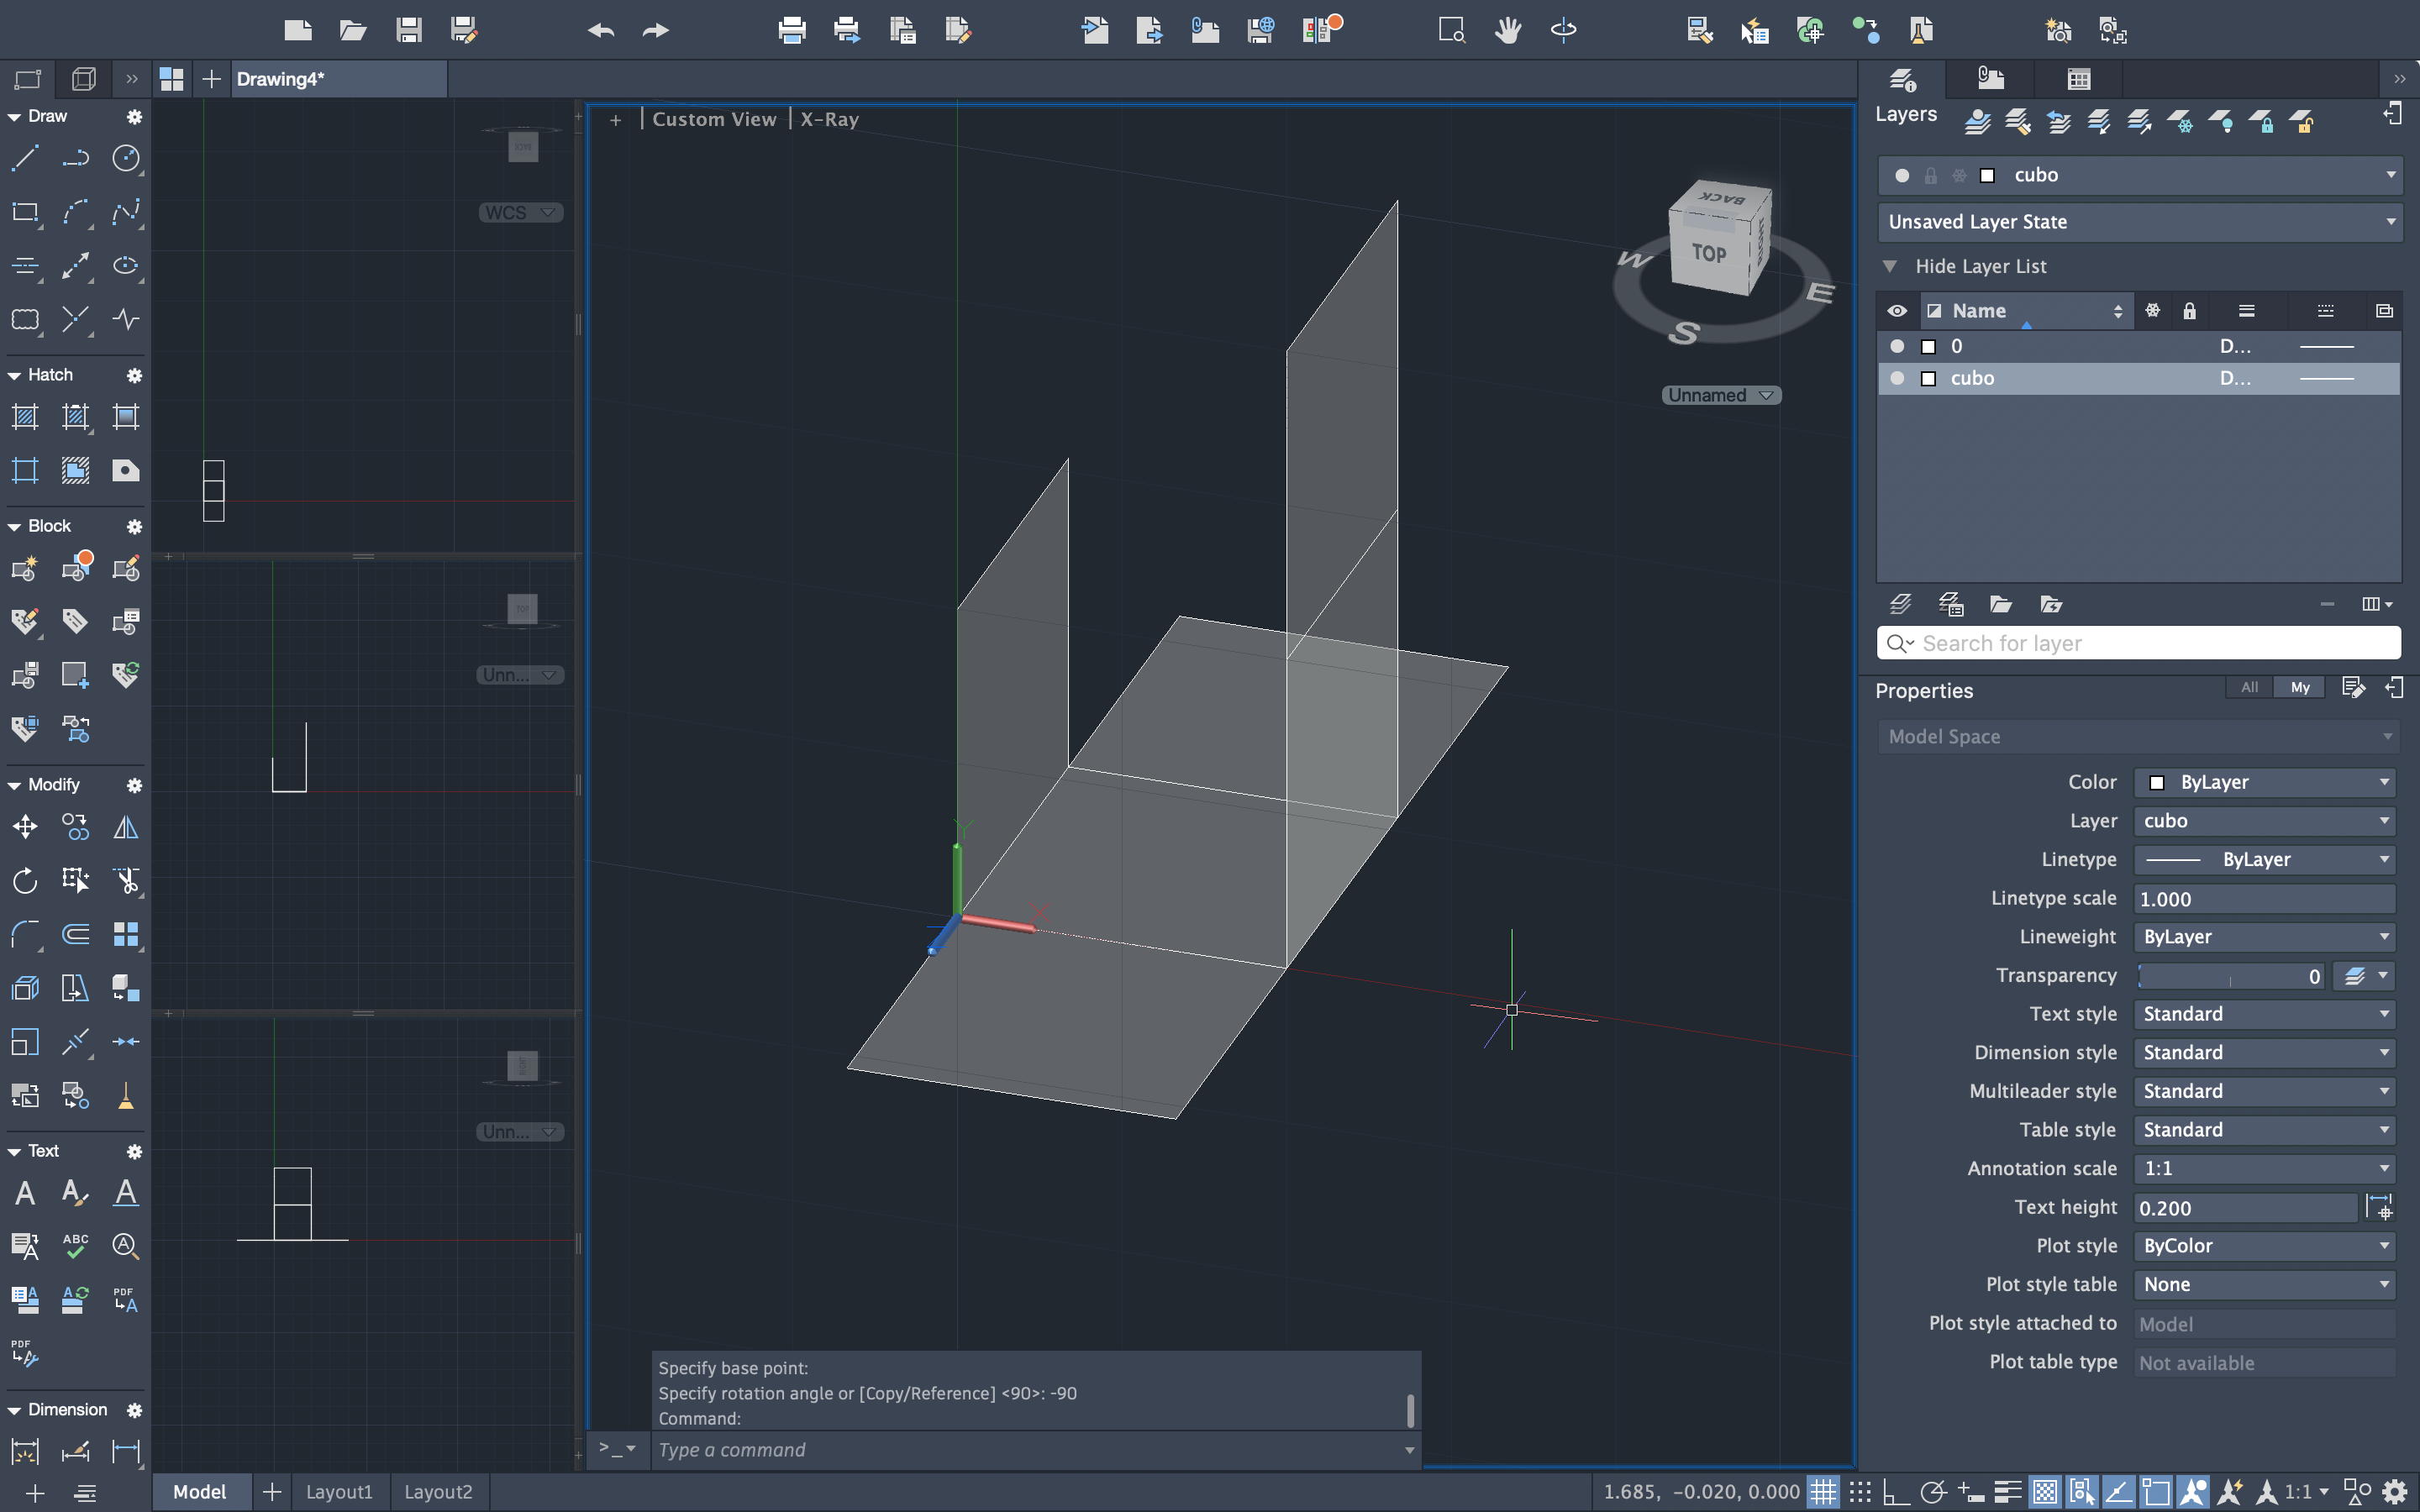Click the Open folder icon in toolbar

[353, 30]
